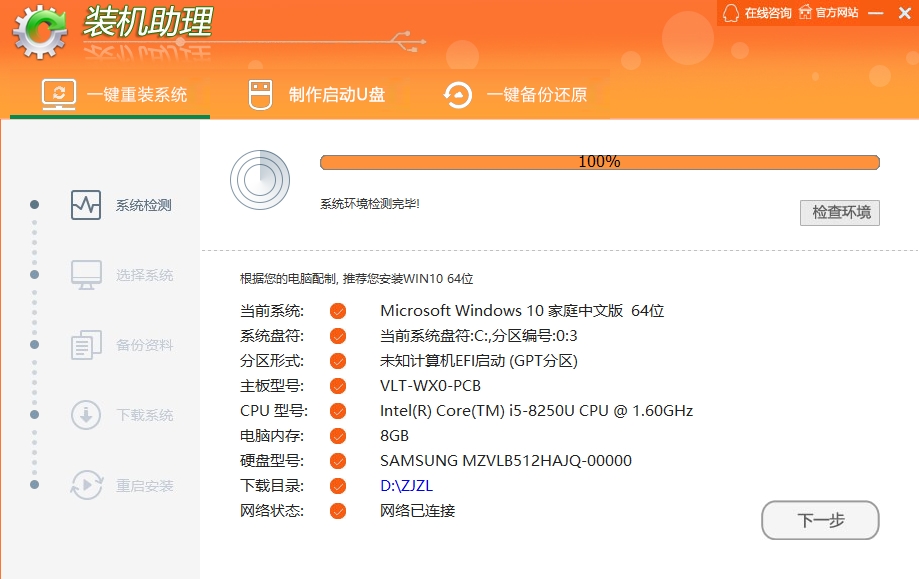The height and width of the screenshot is (579, 919).
Task: Minimize the 装机助理 window
Action: click(x=876, y=13)
